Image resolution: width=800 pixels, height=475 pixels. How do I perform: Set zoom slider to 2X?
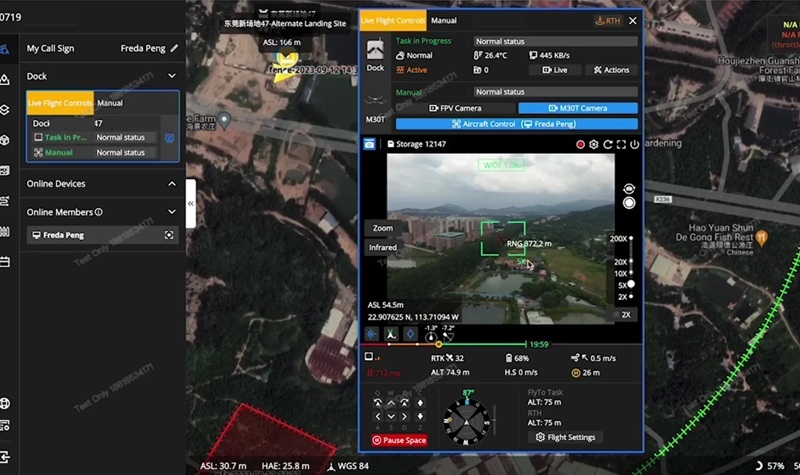(631, 296)
